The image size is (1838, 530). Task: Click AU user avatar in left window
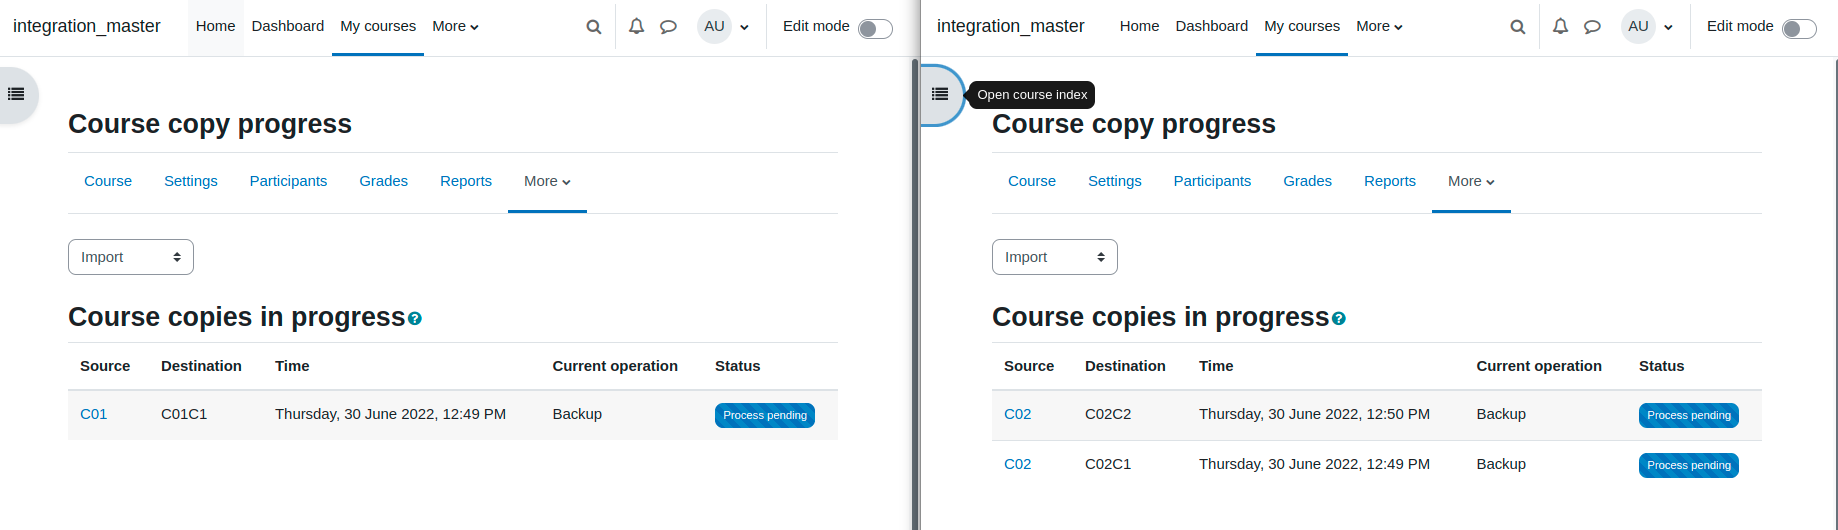pyautogui.click(x=714, y=27)
